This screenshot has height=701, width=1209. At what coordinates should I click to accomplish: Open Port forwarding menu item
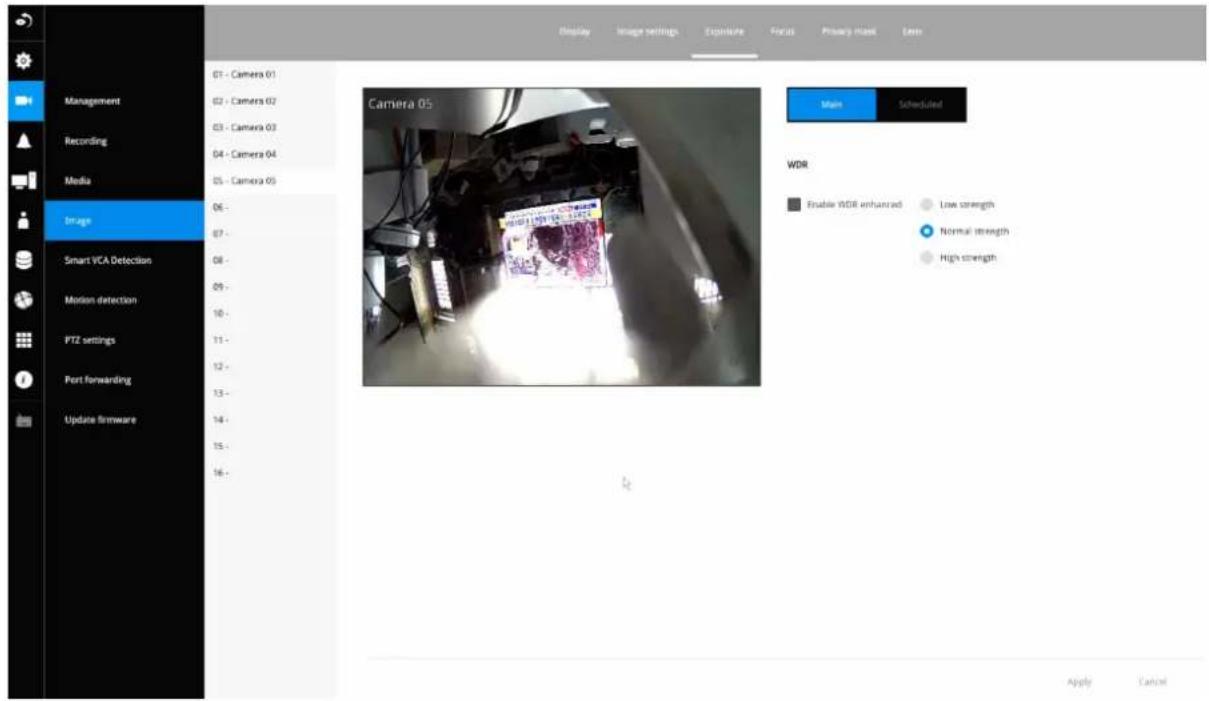pyautogui.click(x=125, y=380)
